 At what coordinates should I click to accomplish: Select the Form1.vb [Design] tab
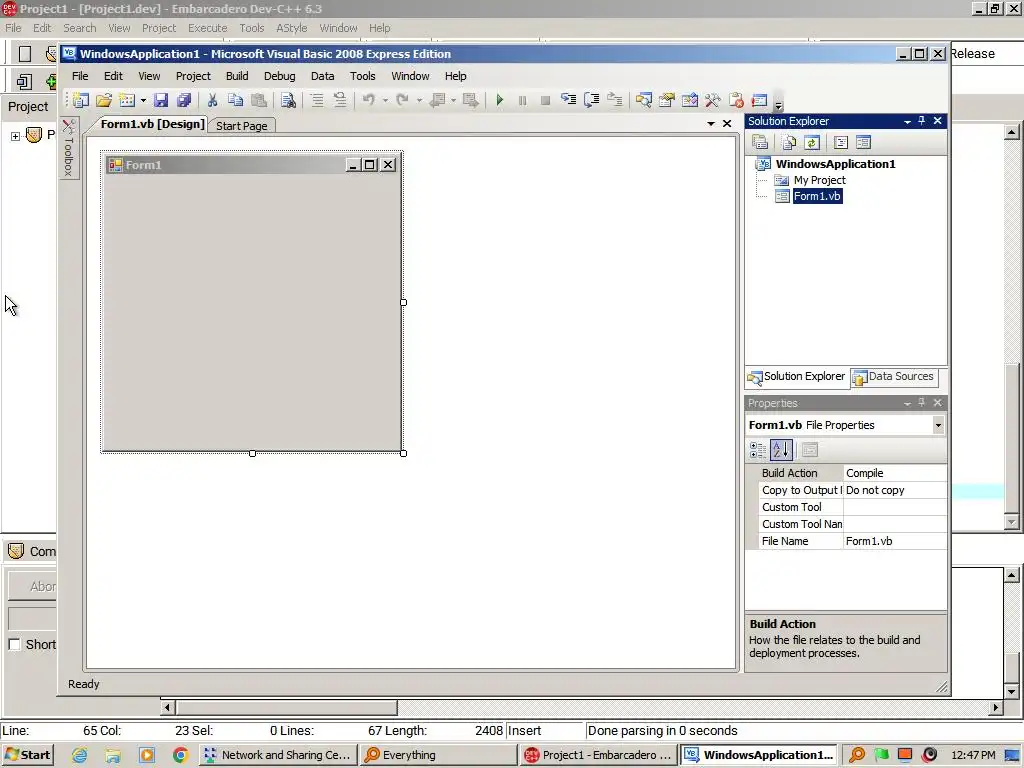[x=152, y=124]
